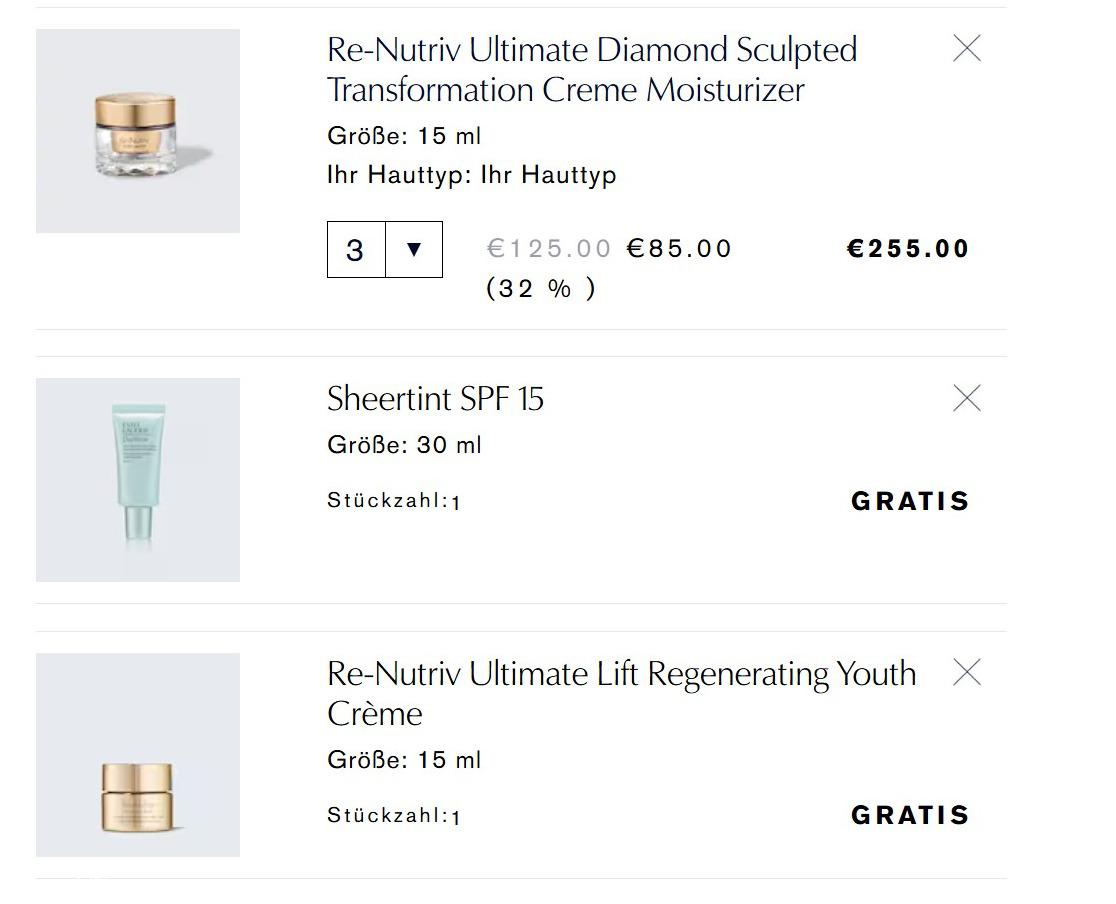
Task: Click the discounted €85.00 unit price
Action: pyautogui.click(x=680, y=248)
